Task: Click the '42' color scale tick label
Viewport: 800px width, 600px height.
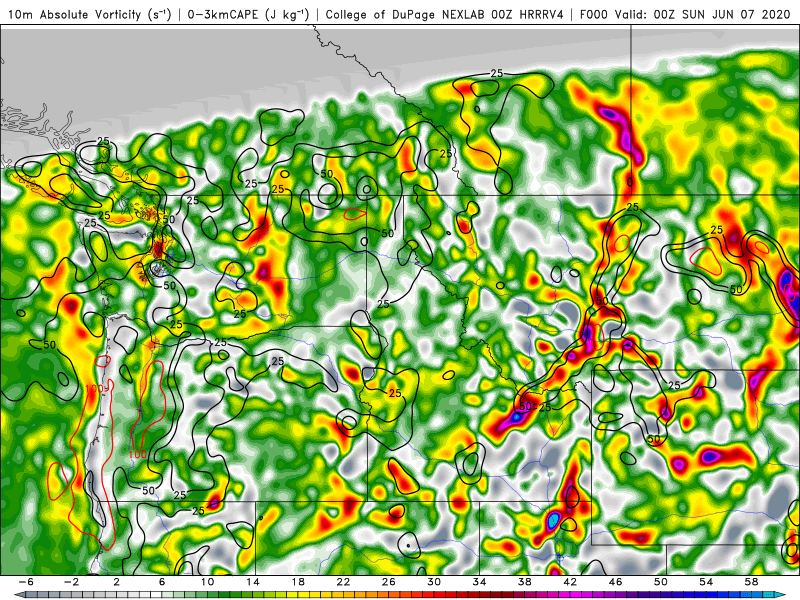Action: (x=570, y=582)
